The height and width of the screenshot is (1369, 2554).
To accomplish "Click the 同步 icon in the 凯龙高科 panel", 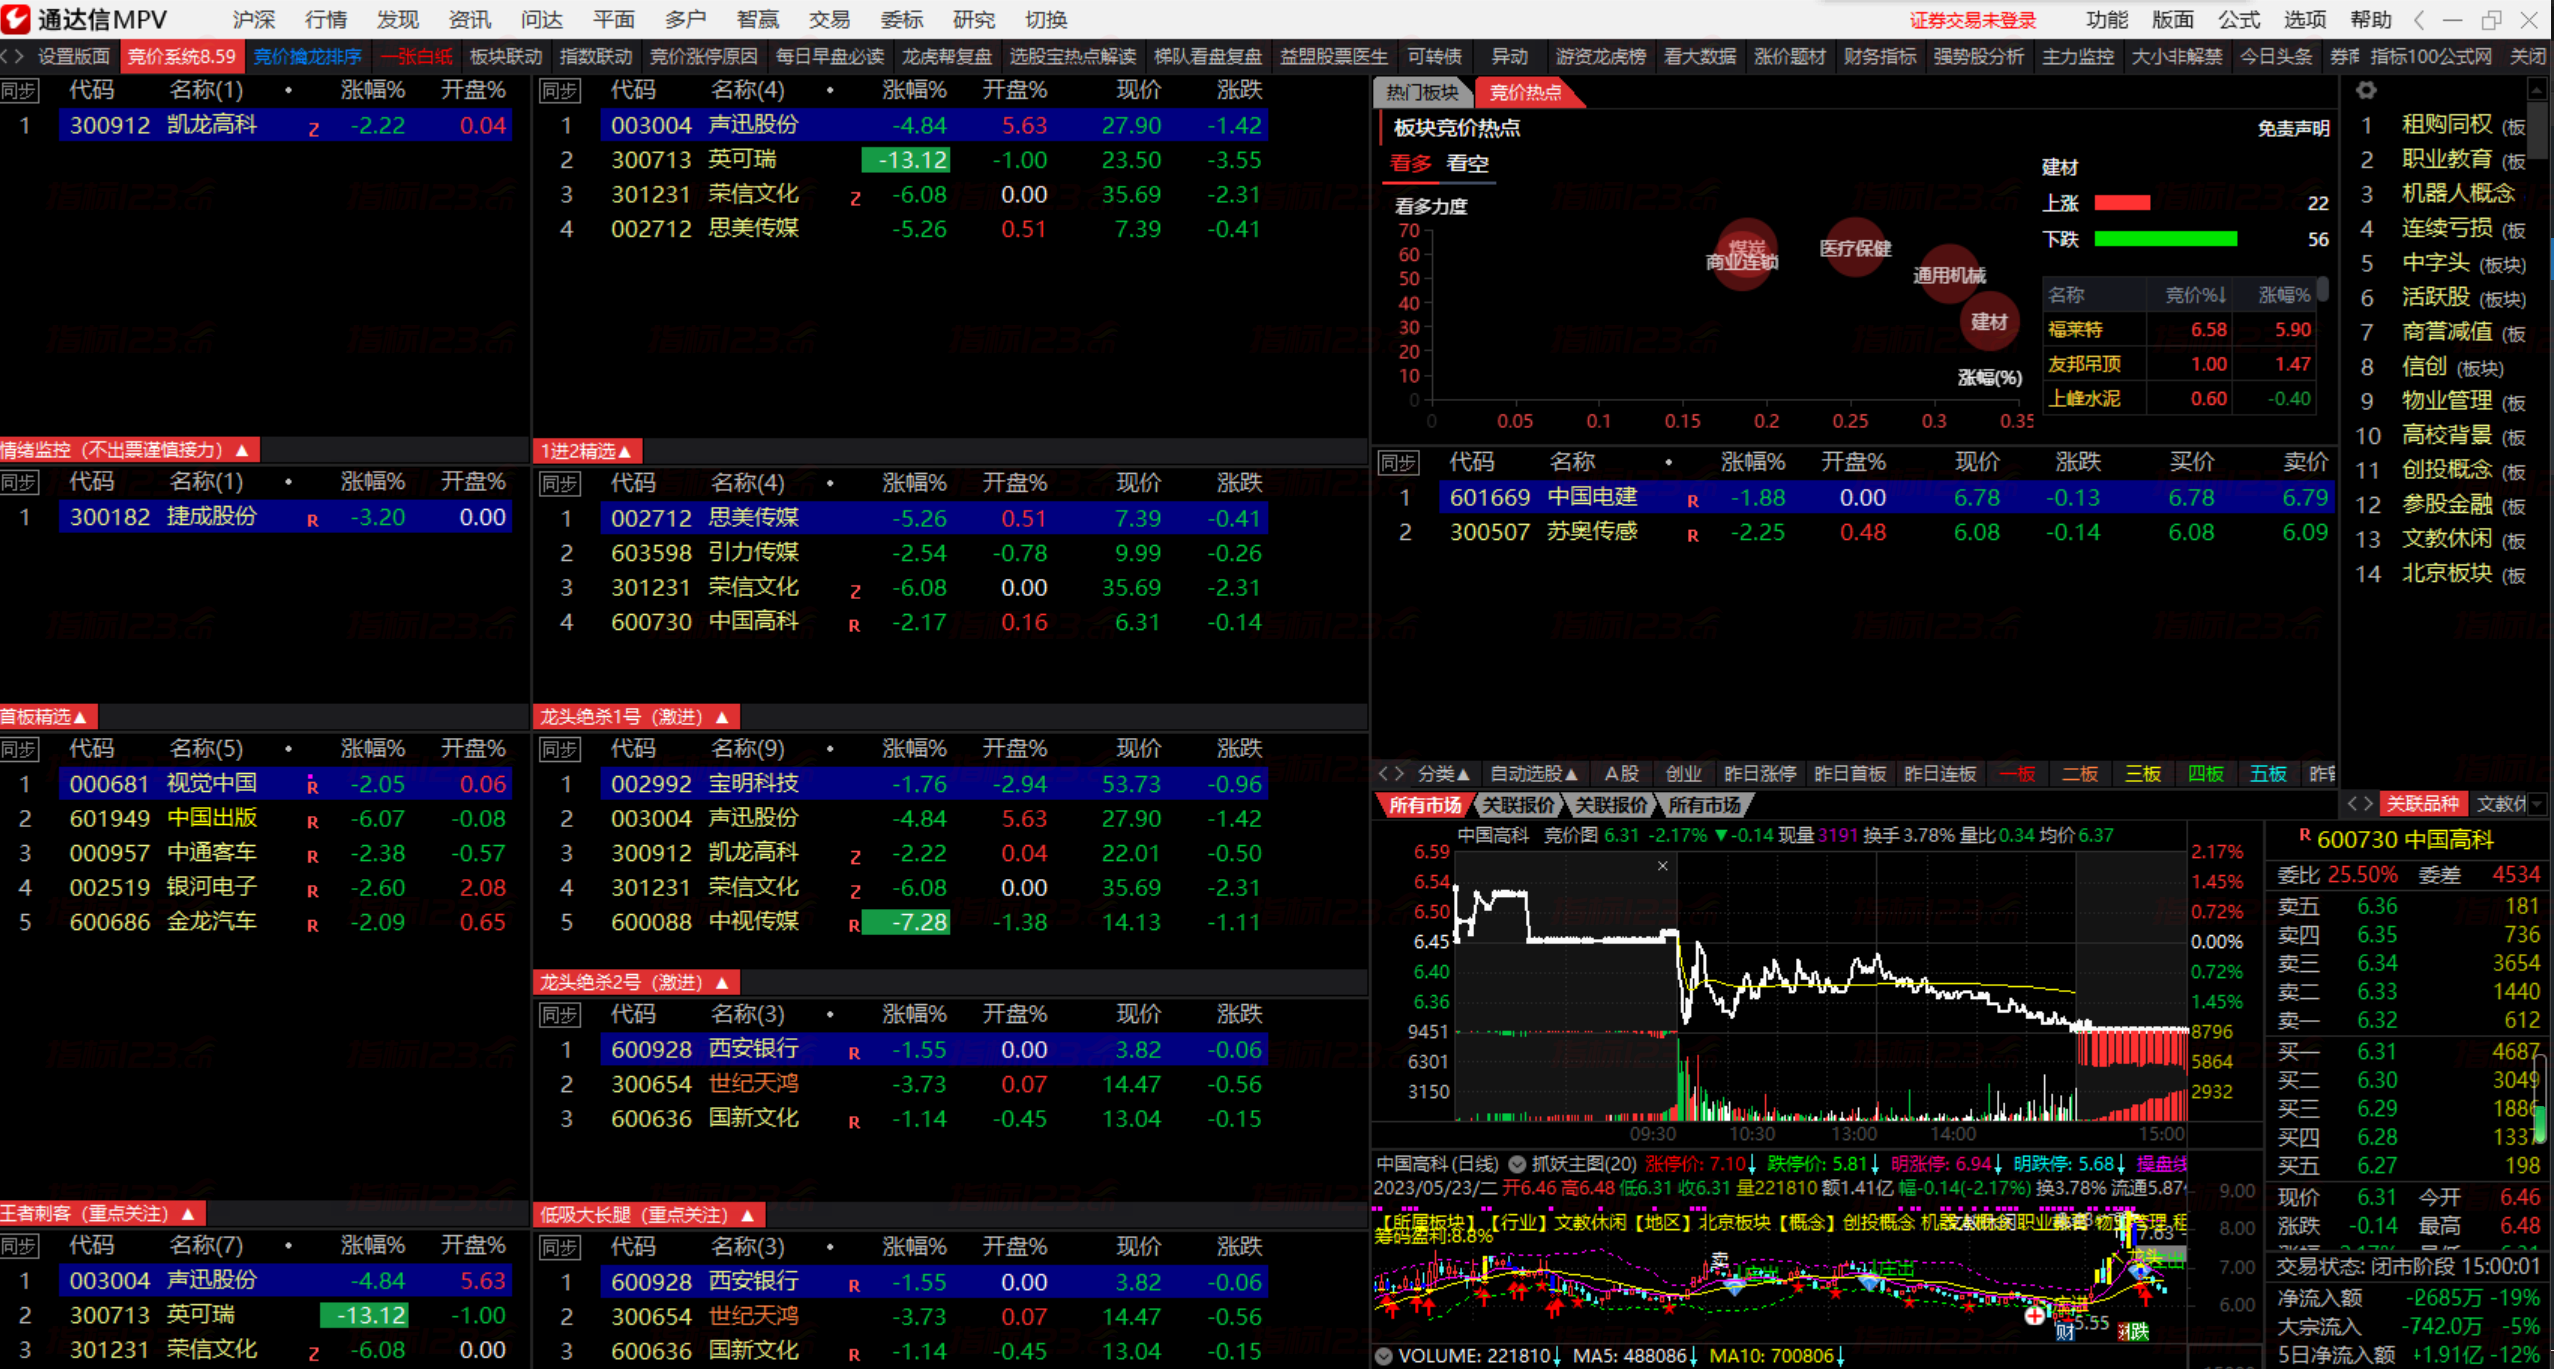I will coord(19,91).
